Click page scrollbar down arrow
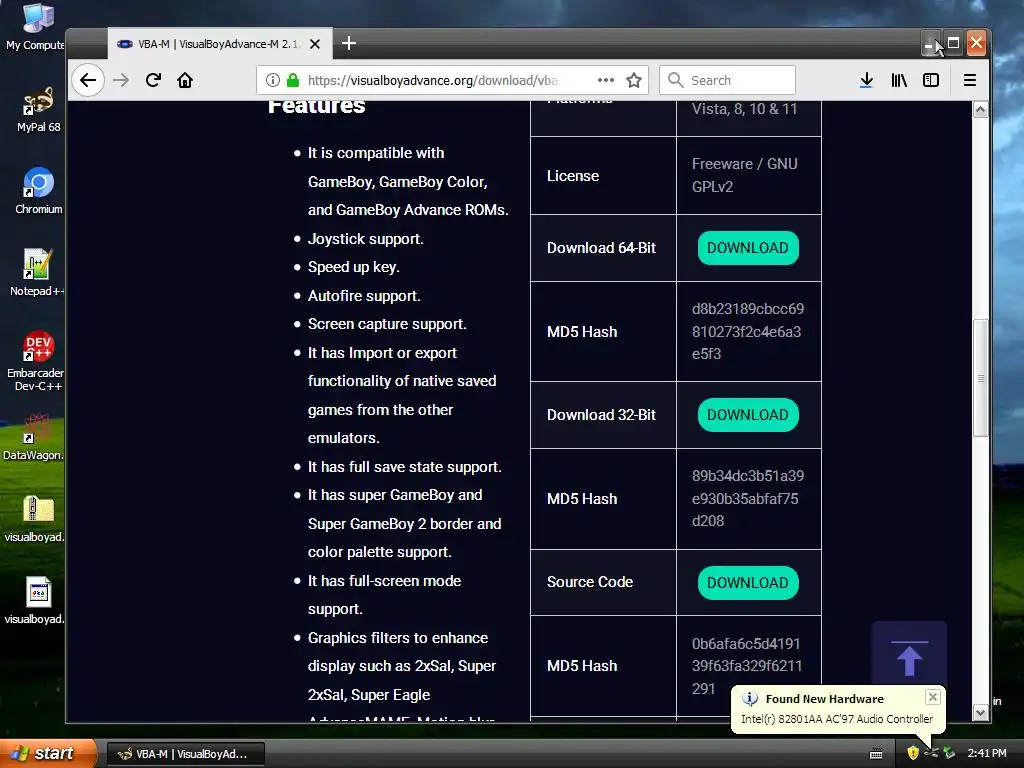Image resolution: width=1024 pixels, height=768 pixels. click(980, 712)
